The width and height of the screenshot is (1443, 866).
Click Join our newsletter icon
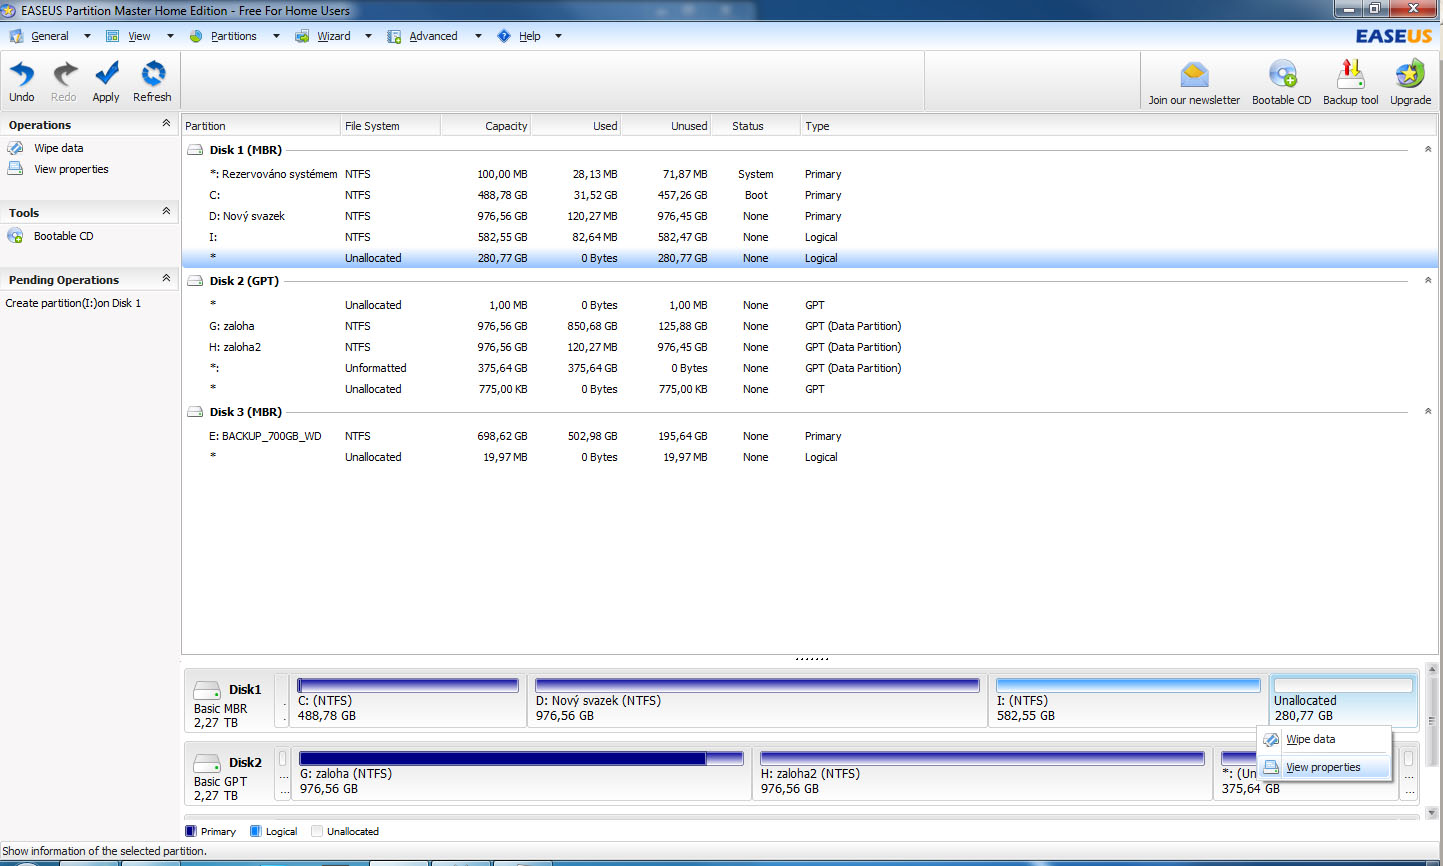tap(1194, 77)
